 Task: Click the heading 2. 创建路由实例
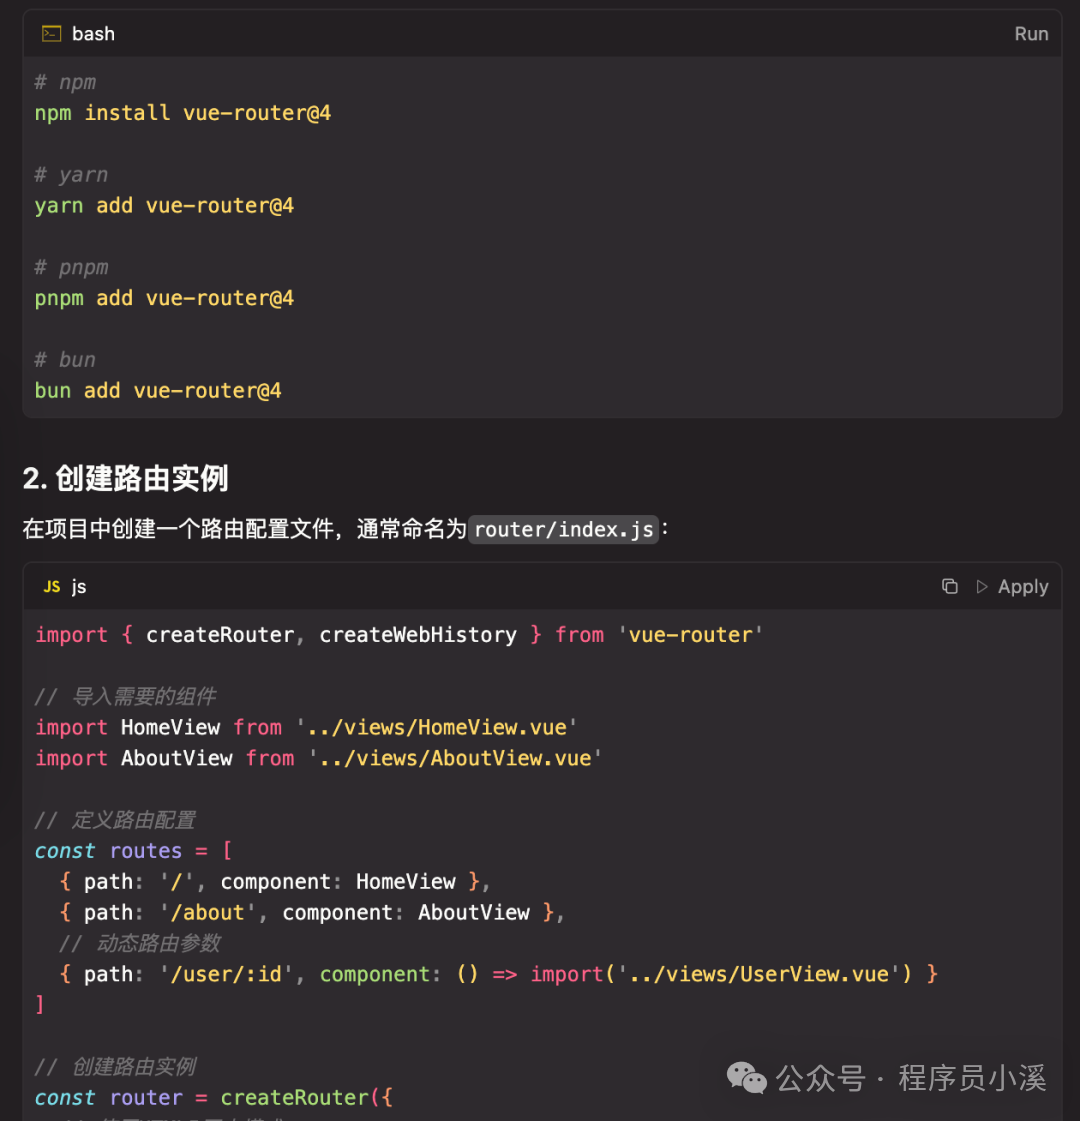tap(126, 479)
